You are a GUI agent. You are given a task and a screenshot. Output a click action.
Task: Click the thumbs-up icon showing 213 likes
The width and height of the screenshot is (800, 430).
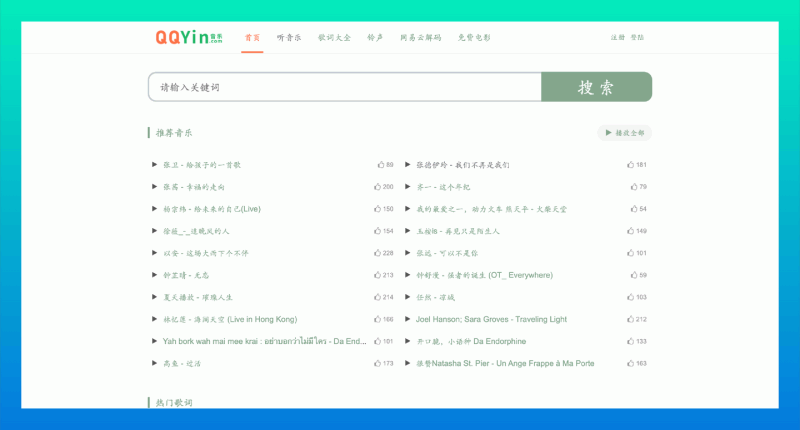click(377, 275)
